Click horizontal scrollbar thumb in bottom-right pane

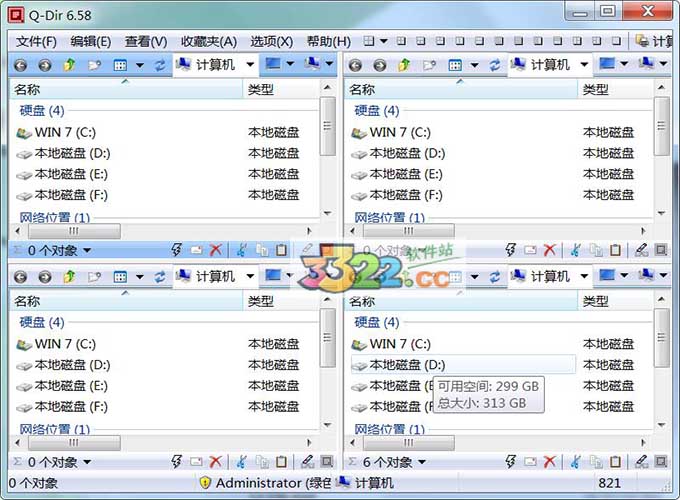click(409, 443)
